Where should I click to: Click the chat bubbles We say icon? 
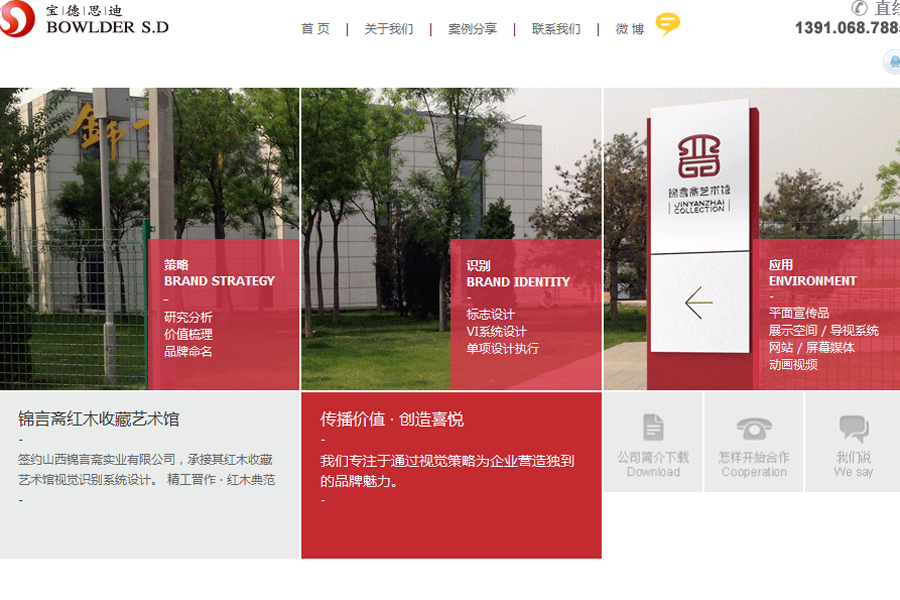pyautogui.click(x=853, y=429)
